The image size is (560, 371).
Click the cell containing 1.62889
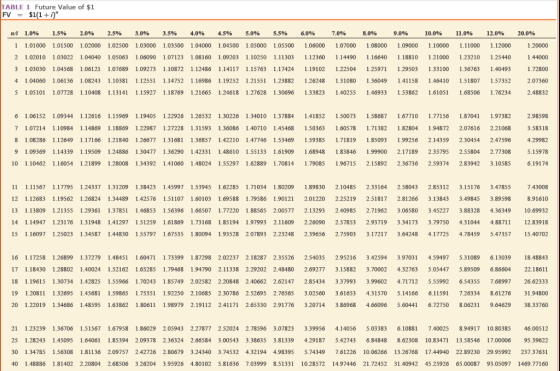point(256,164)
